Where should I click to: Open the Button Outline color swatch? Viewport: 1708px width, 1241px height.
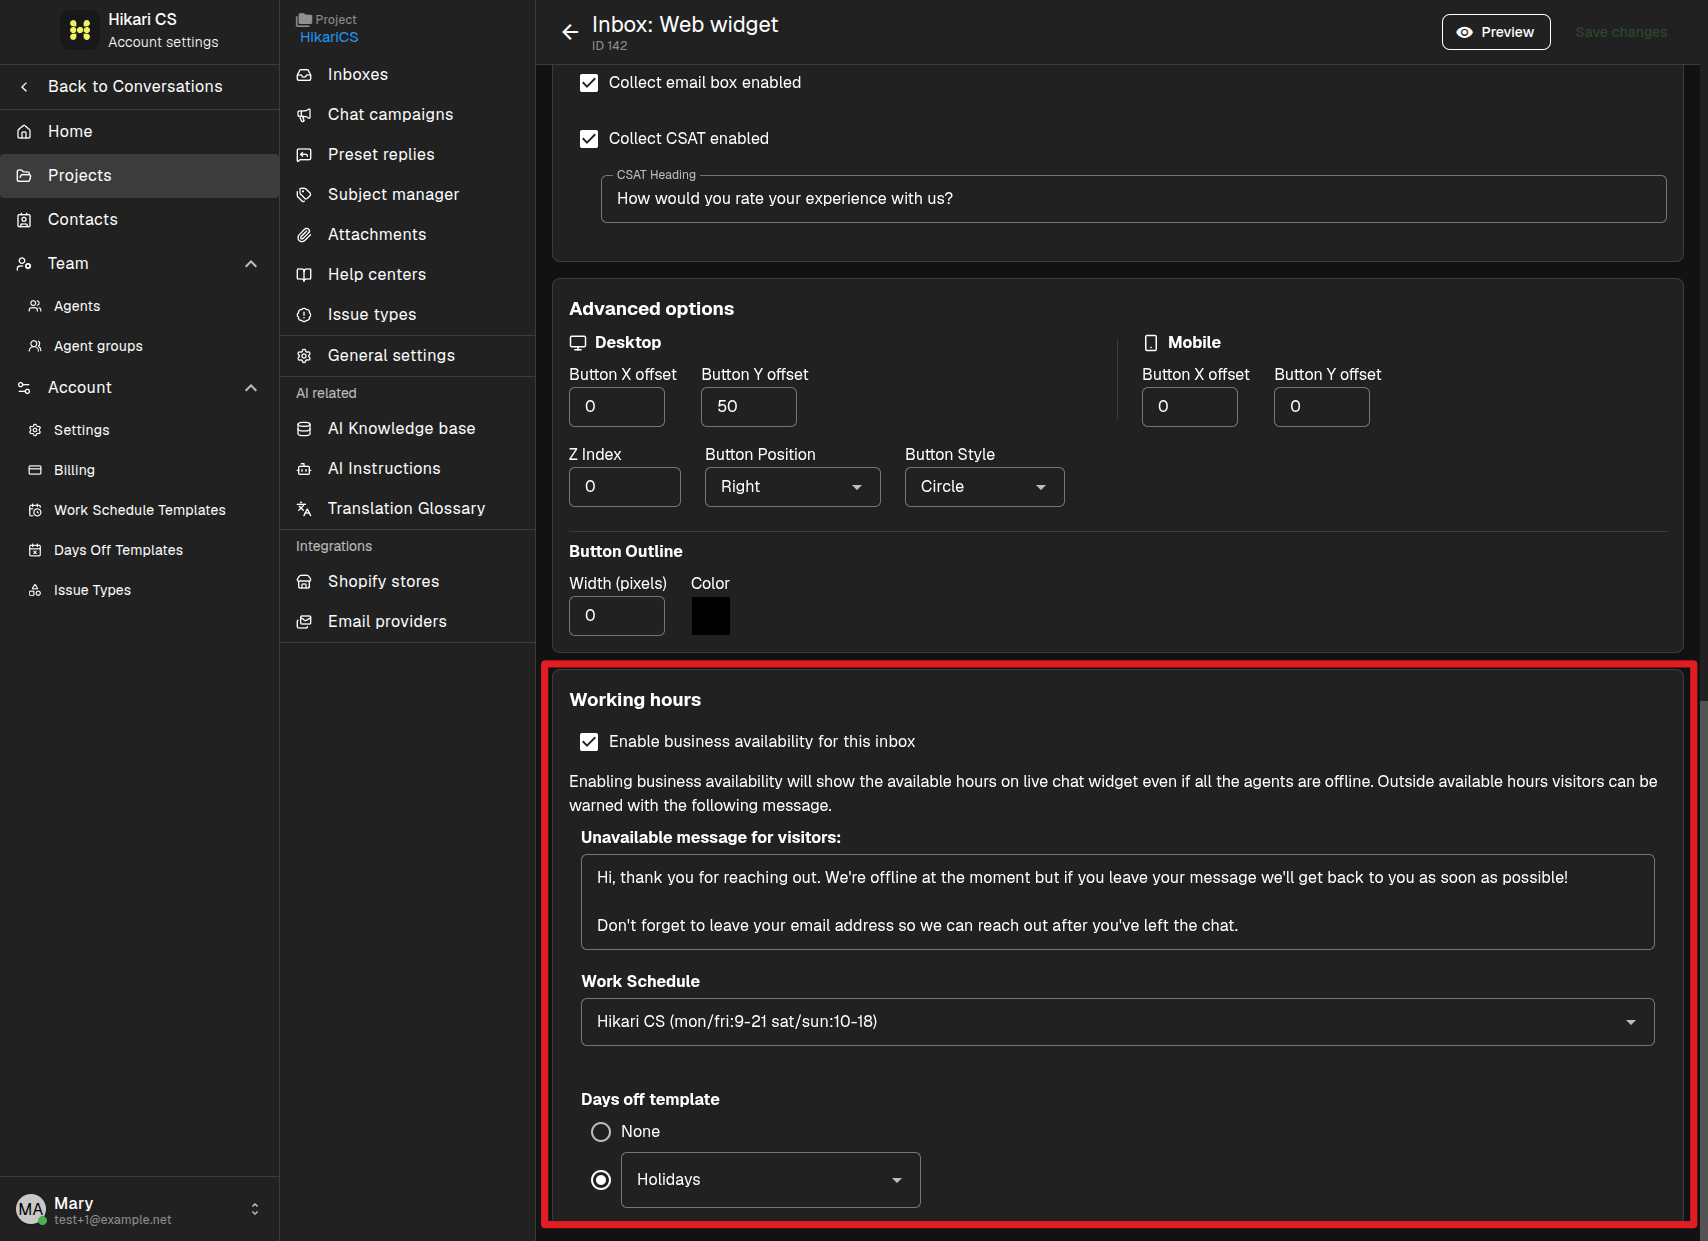click(x=711, y=616)
